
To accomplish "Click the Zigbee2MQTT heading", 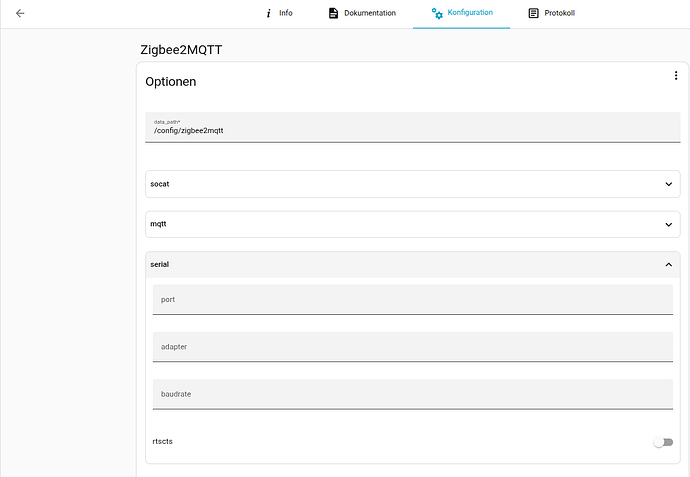I will point(181,50).
